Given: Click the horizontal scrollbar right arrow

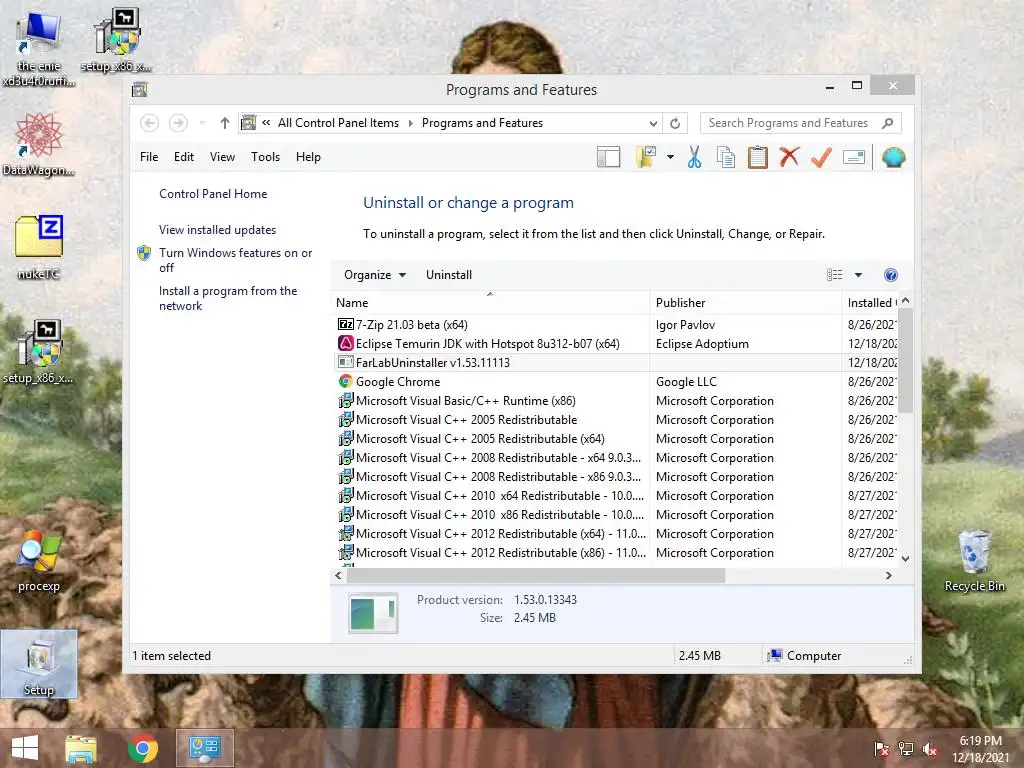Looking at the screenshot, I should tap(888, 575).
